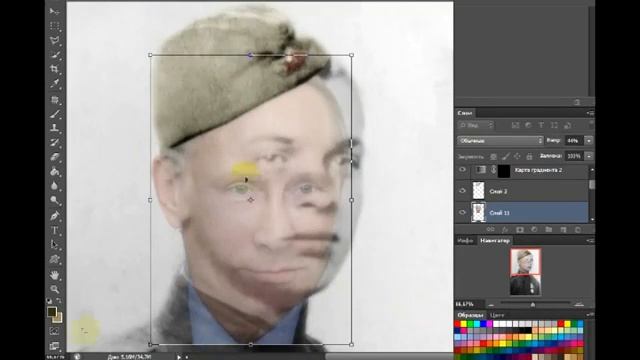This screenshot has height=360, width=640.
Task: Create new adjustment layer
Action: pyautogui.click(x=534, y=230)
